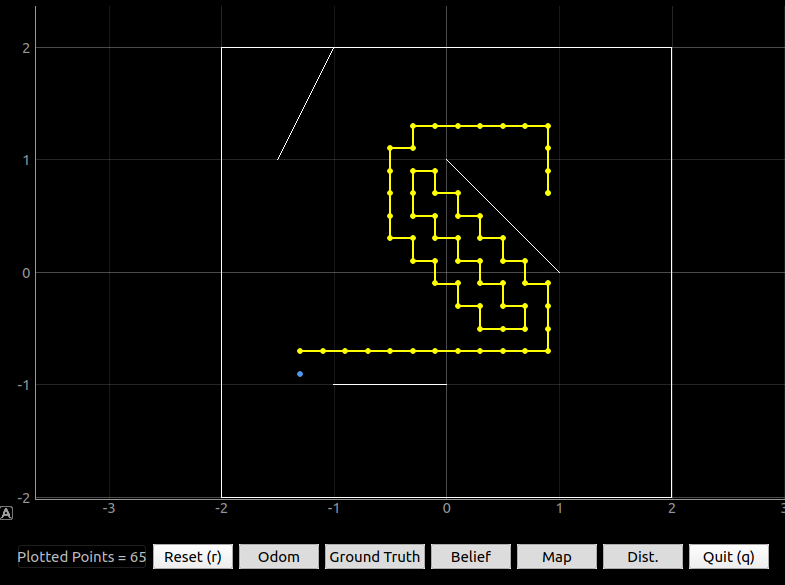Click the leftmost yellow point of bottom trajectory line
The width and height of the screenshot is (785, 585).
(300, 351)
